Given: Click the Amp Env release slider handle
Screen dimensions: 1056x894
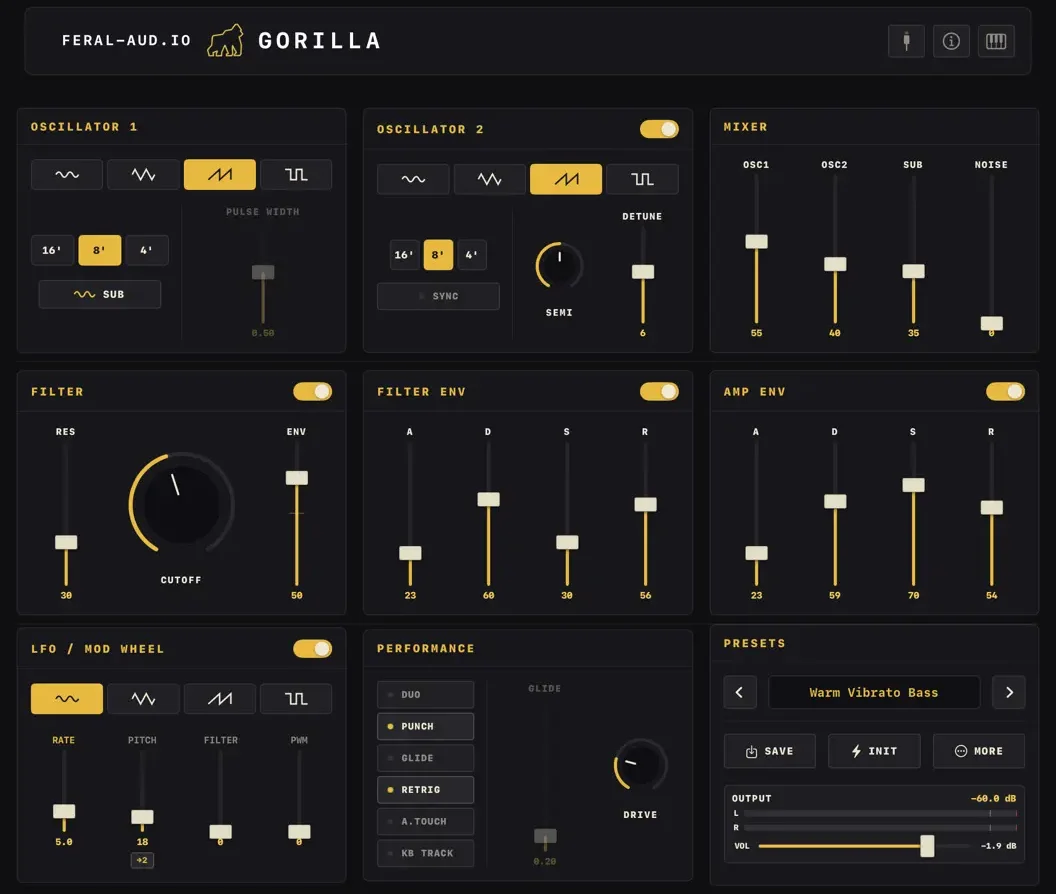Looking at the screenshot, I should [991, 507].
